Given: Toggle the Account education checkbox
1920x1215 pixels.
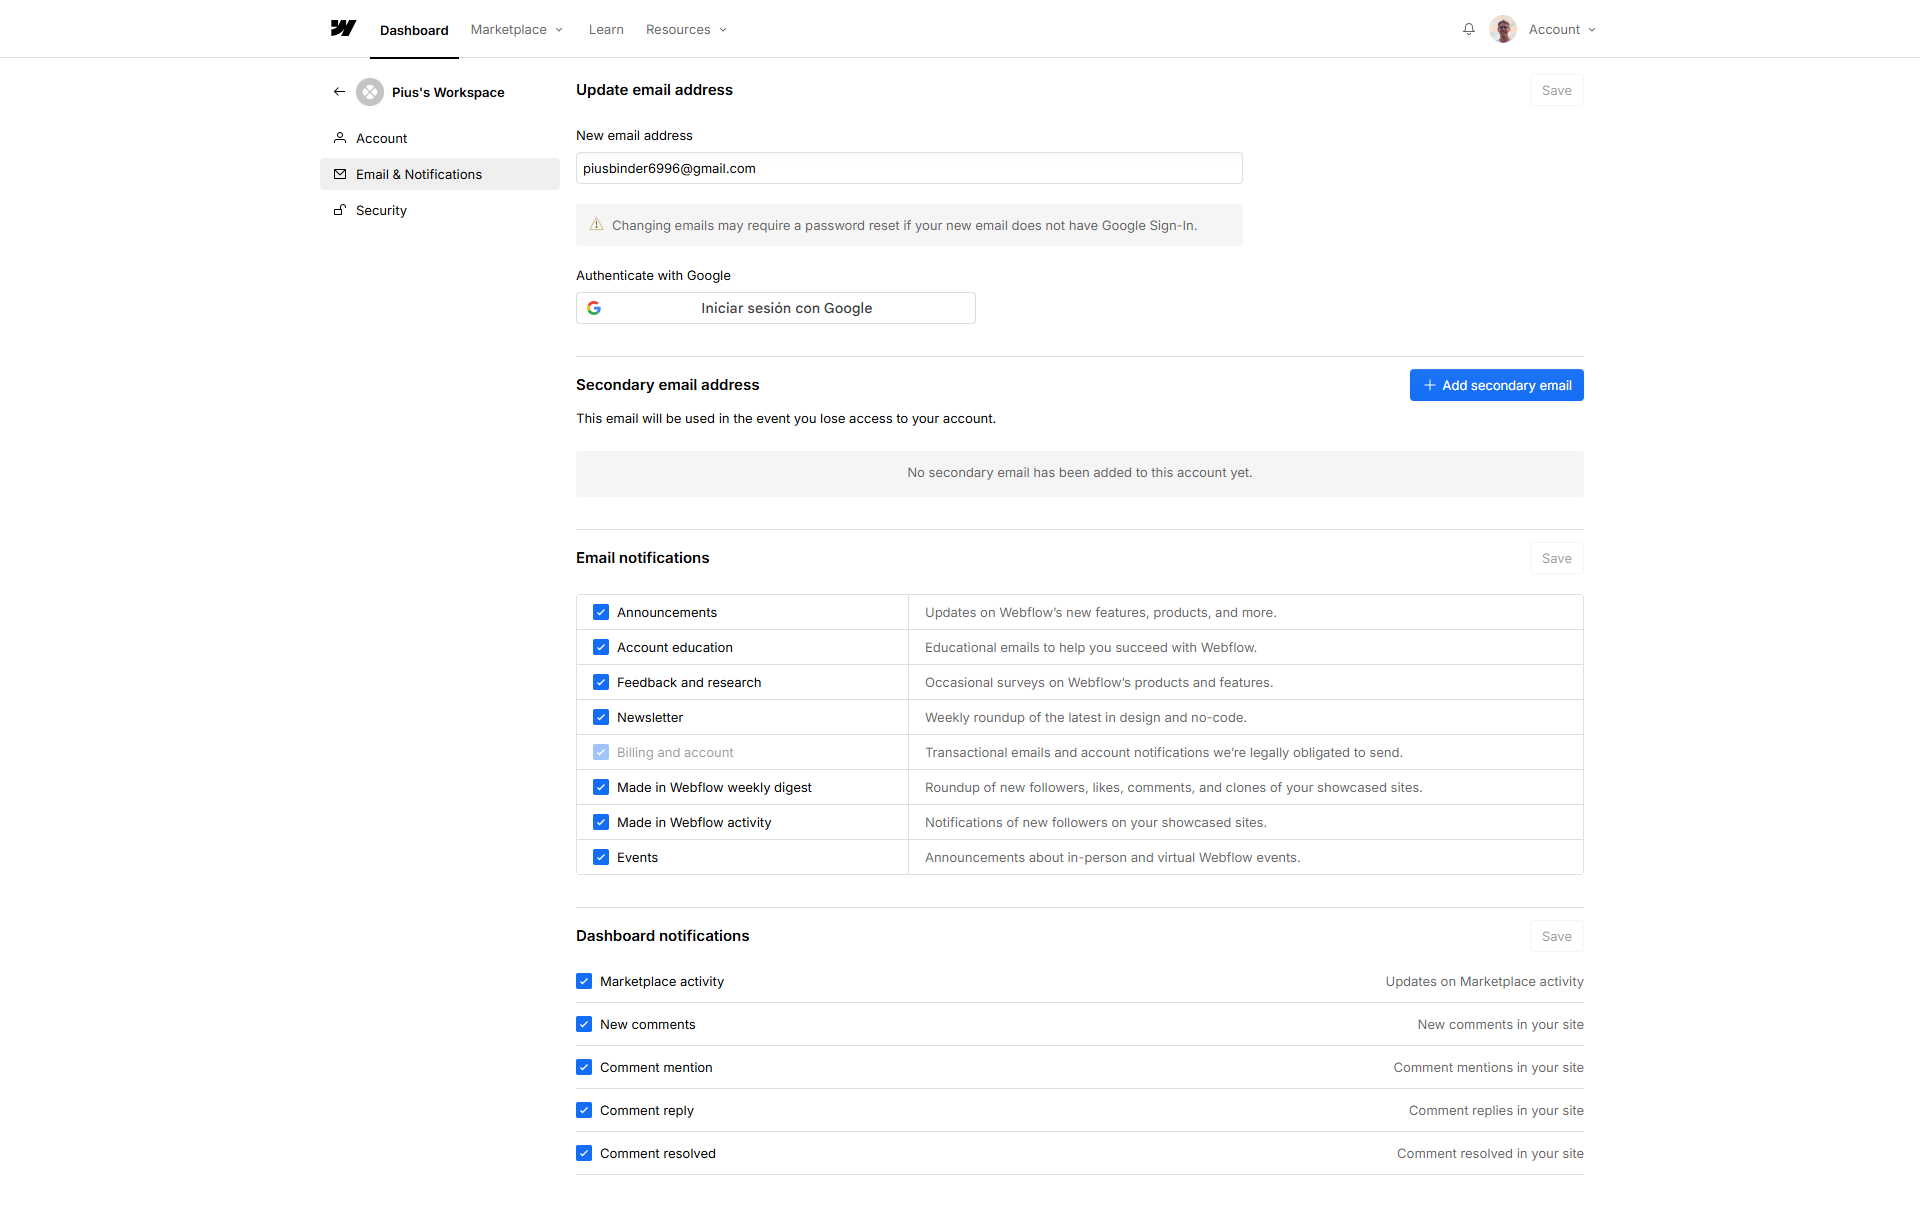Looking at the screenshot, I should [x=601, y=647].
